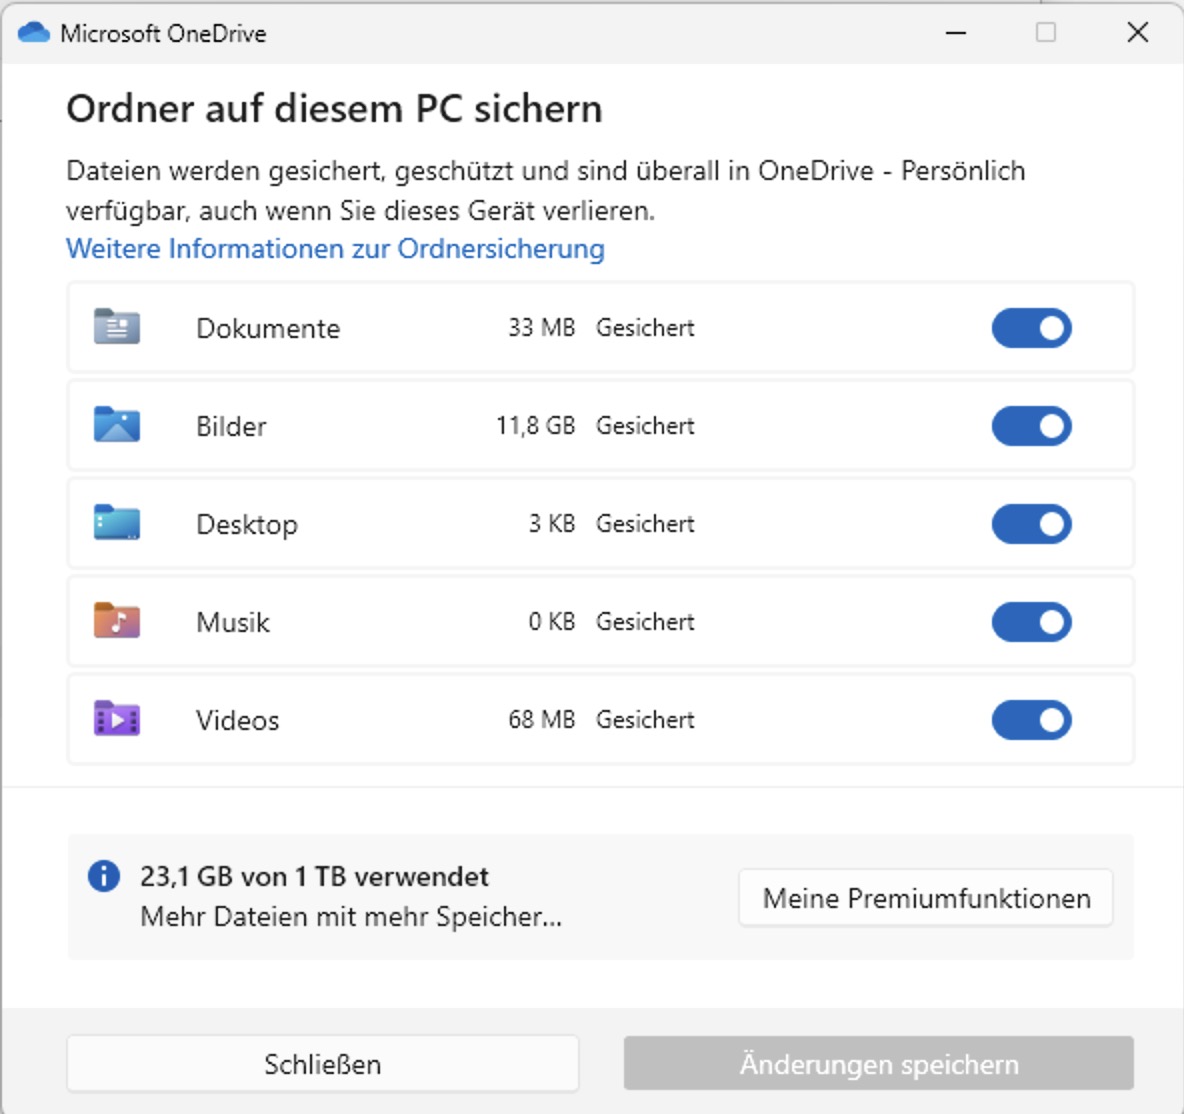Click '23,1 GB von 1 TB verwendet' text
The width and height of the screenshot is (1184, 1114).
314,877
